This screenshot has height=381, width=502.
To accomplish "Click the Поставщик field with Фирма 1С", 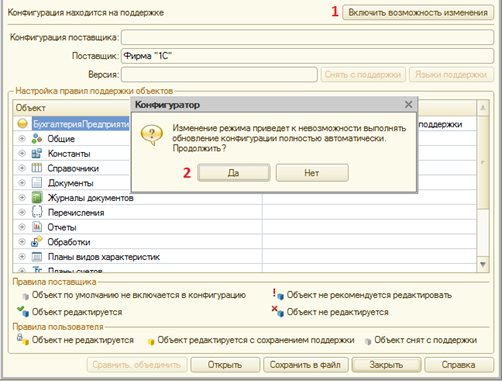I will 307,56.
